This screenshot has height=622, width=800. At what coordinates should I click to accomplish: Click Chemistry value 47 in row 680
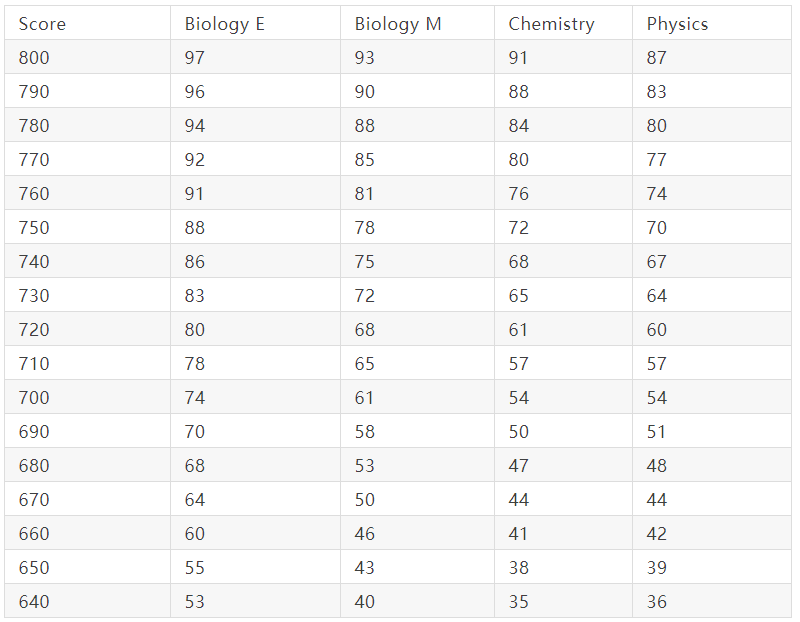tap(519, 466)
